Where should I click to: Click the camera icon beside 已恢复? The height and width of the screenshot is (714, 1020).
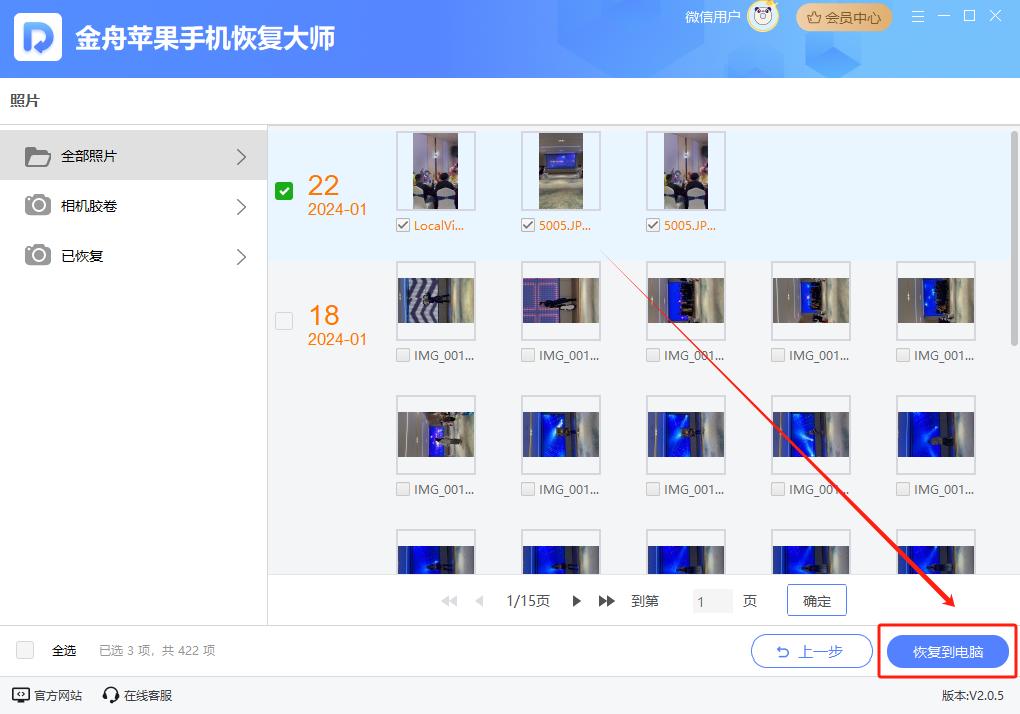click(x=38, y=256)
